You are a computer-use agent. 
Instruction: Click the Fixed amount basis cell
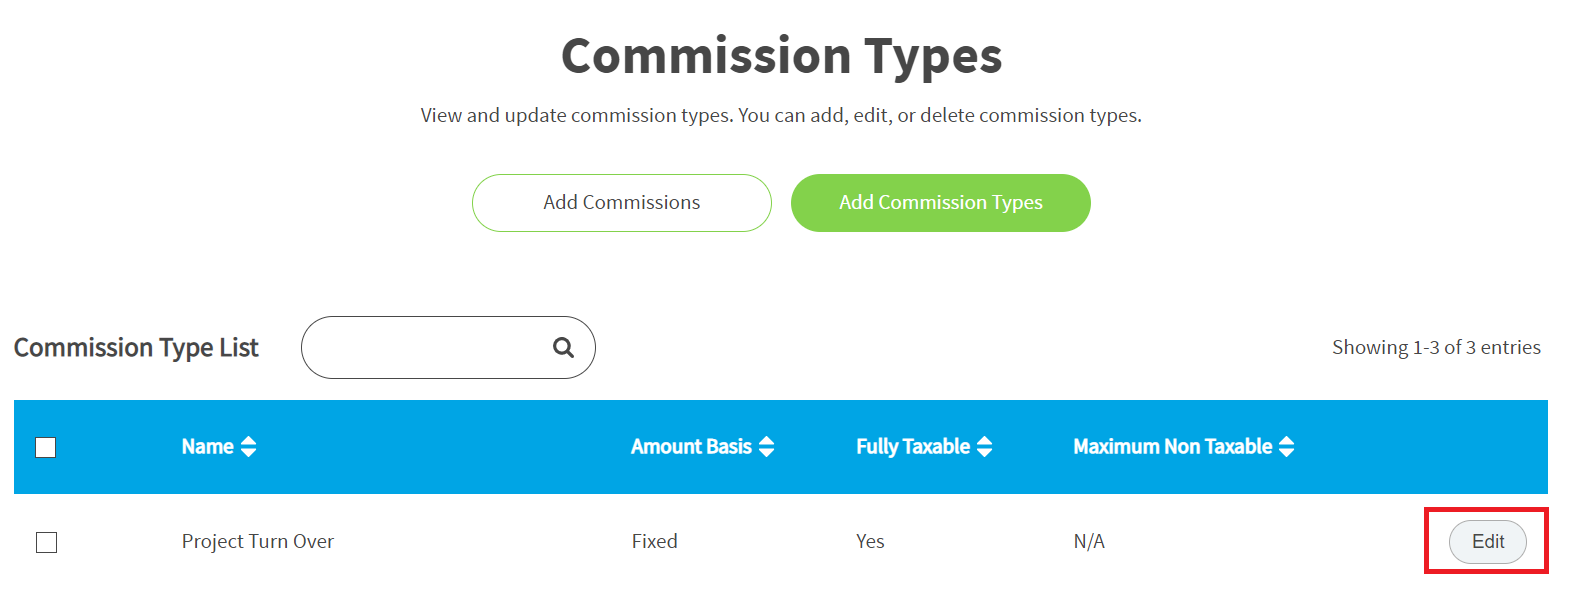pyautogui.click(x=655, y=541)
